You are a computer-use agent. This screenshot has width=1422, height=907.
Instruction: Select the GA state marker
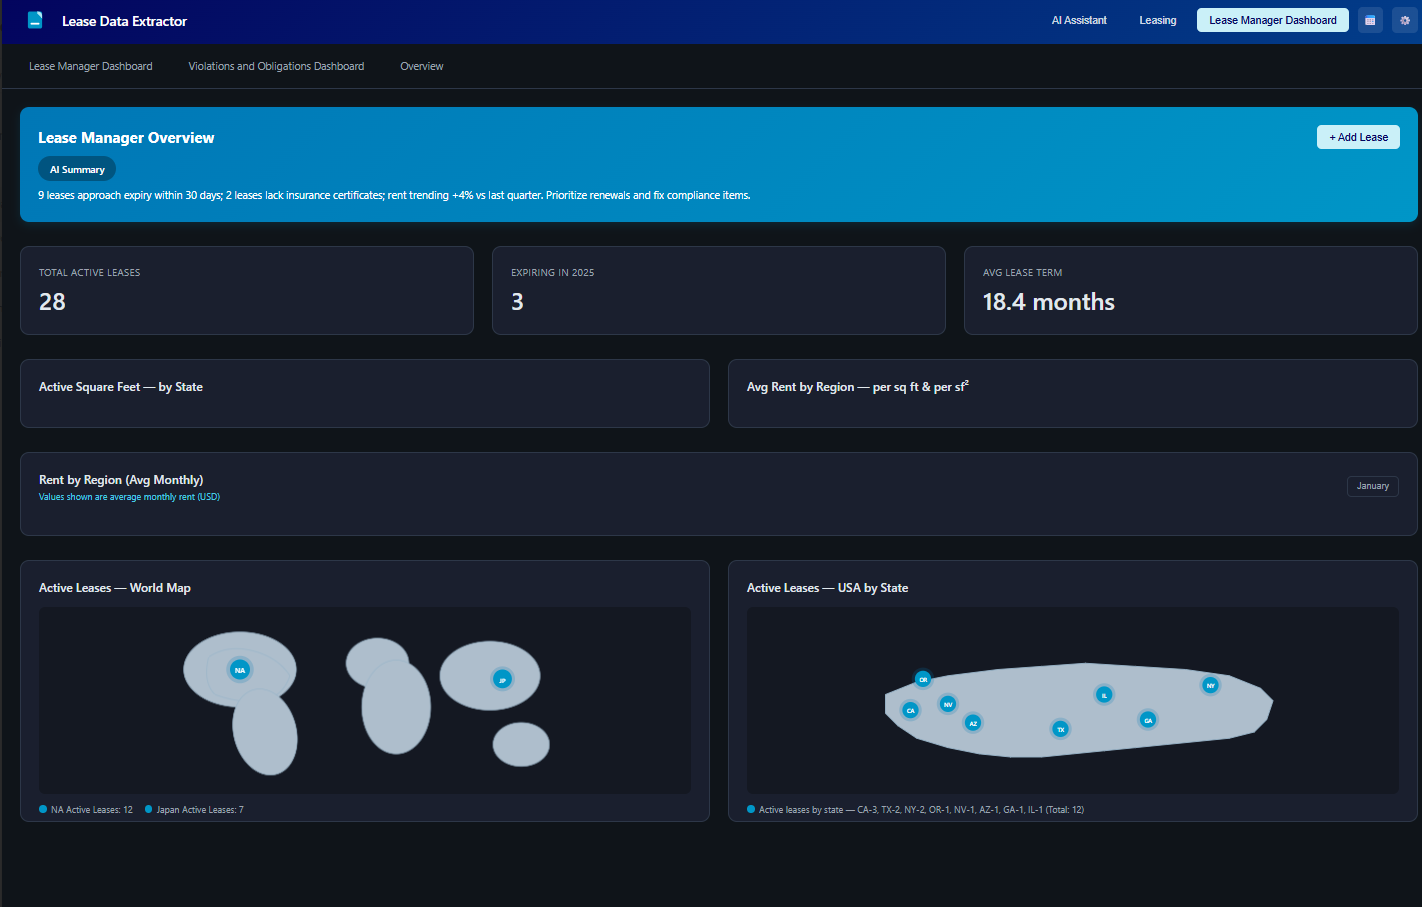(x=1148, y=720)
